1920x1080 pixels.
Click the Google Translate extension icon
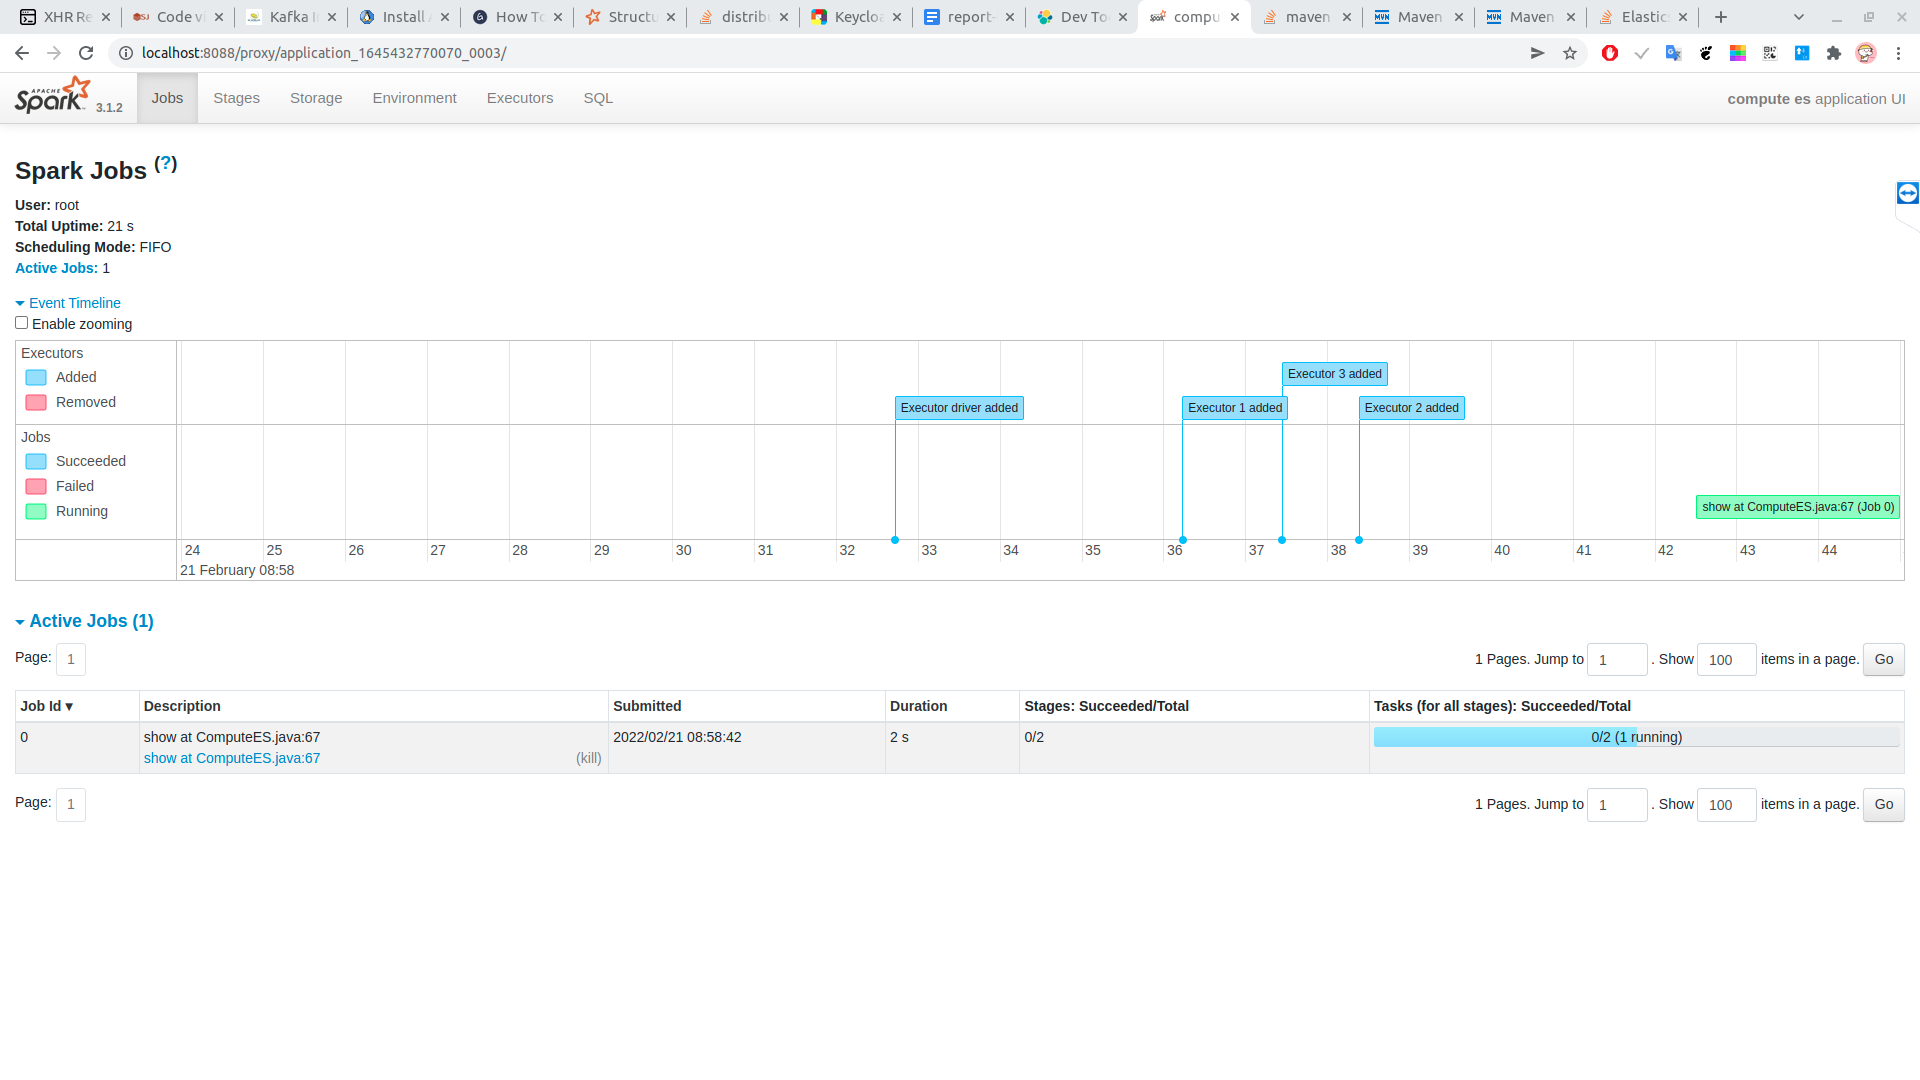(1673, 53)
